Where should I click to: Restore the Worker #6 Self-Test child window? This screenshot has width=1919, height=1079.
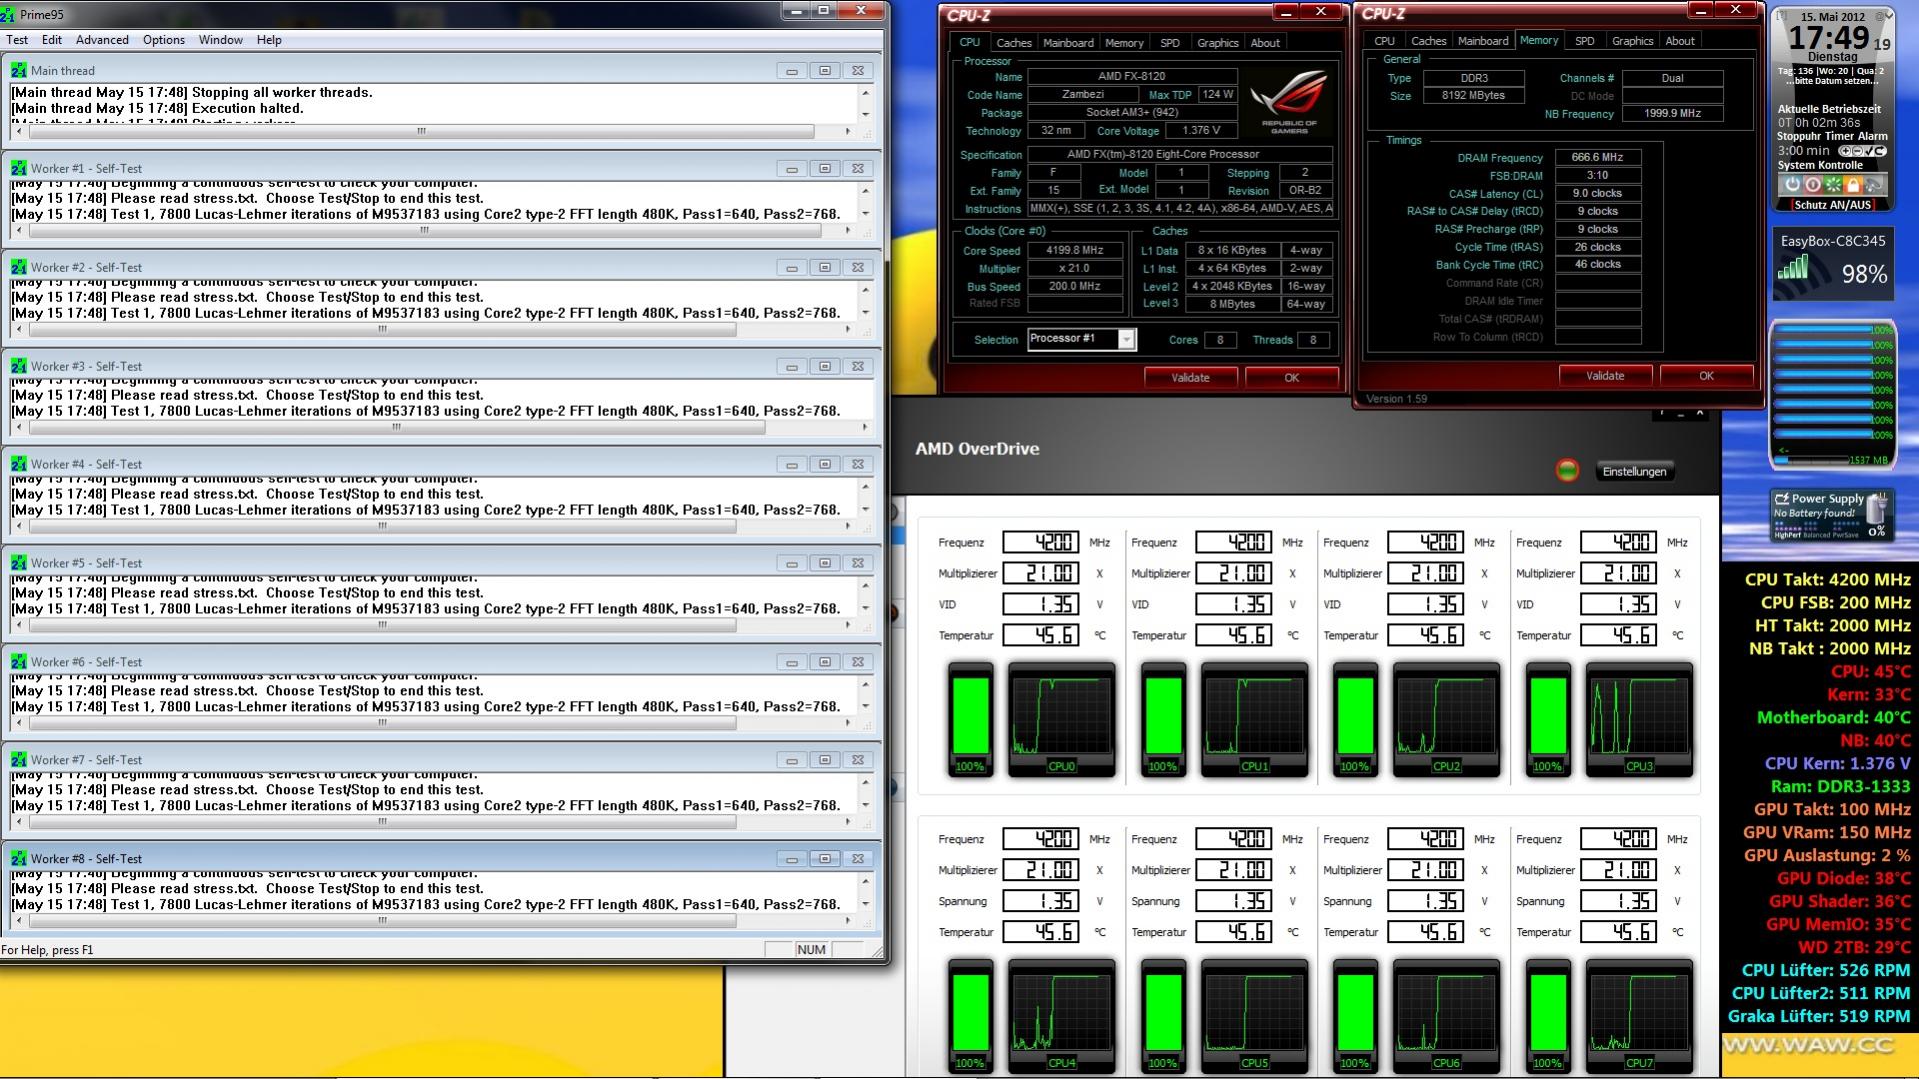825,663
